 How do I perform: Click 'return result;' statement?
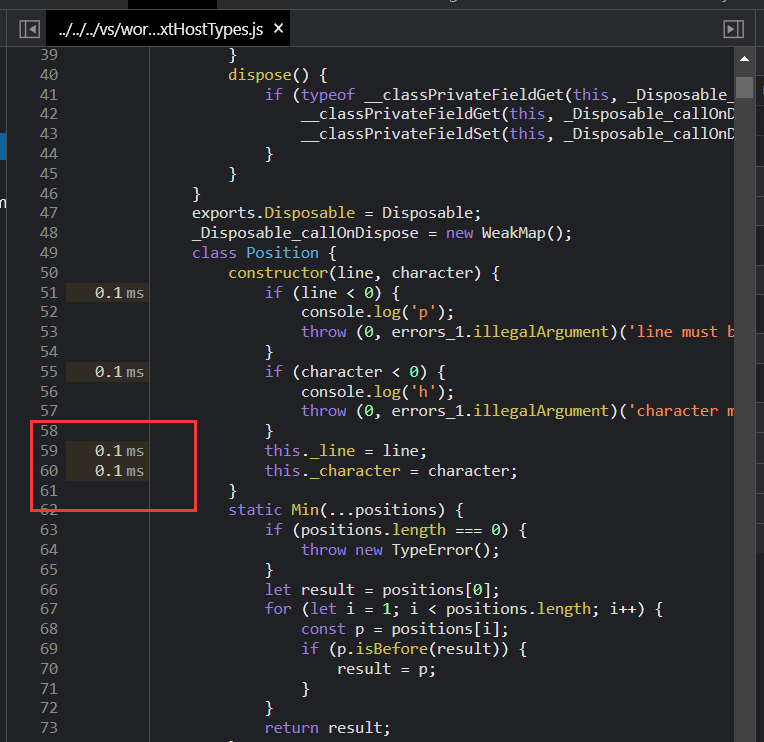(327, 728)
